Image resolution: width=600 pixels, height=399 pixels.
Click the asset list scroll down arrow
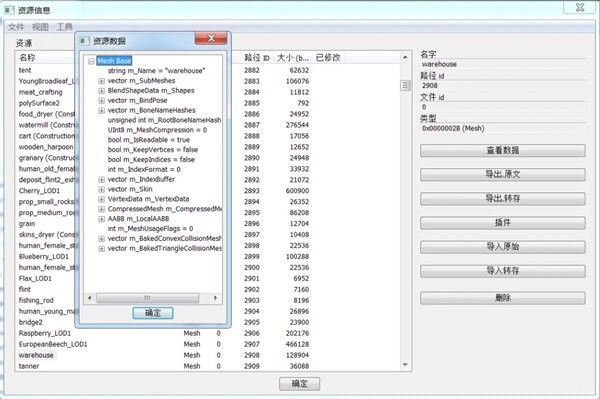[405, 365]
